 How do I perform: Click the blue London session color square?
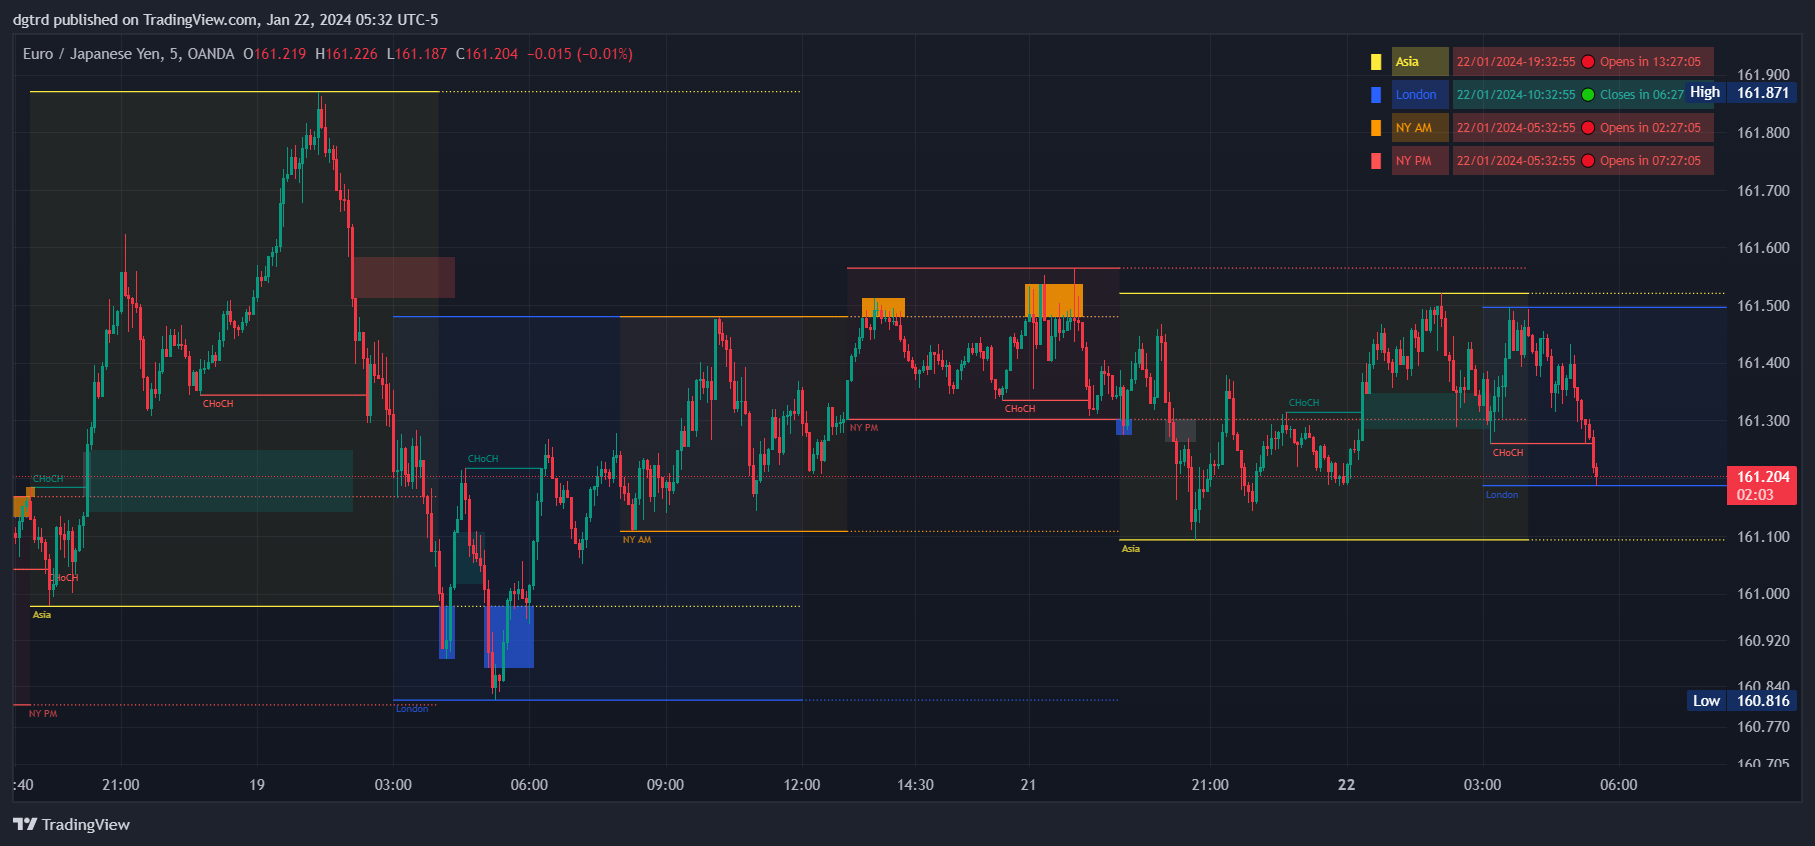click(x=1376, y=95)
